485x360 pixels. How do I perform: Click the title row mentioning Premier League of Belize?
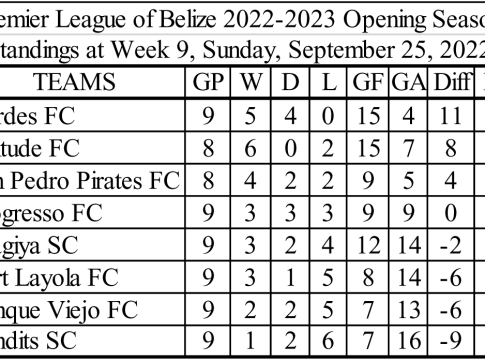[242, 19]
